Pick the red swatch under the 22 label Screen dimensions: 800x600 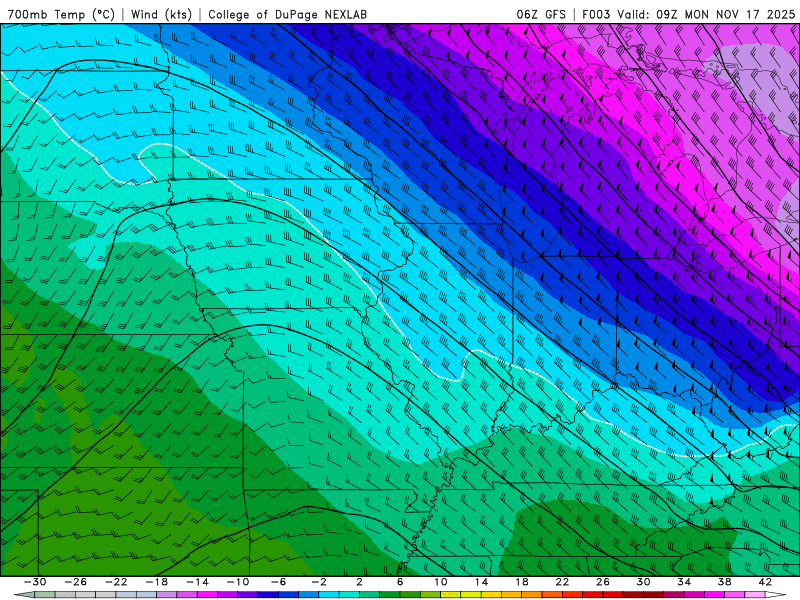572,595
